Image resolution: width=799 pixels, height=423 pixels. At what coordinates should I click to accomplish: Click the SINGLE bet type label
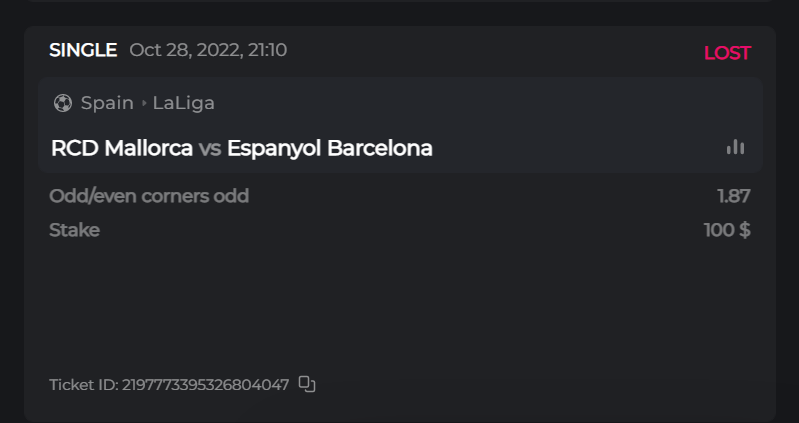(x=83, y=50)
